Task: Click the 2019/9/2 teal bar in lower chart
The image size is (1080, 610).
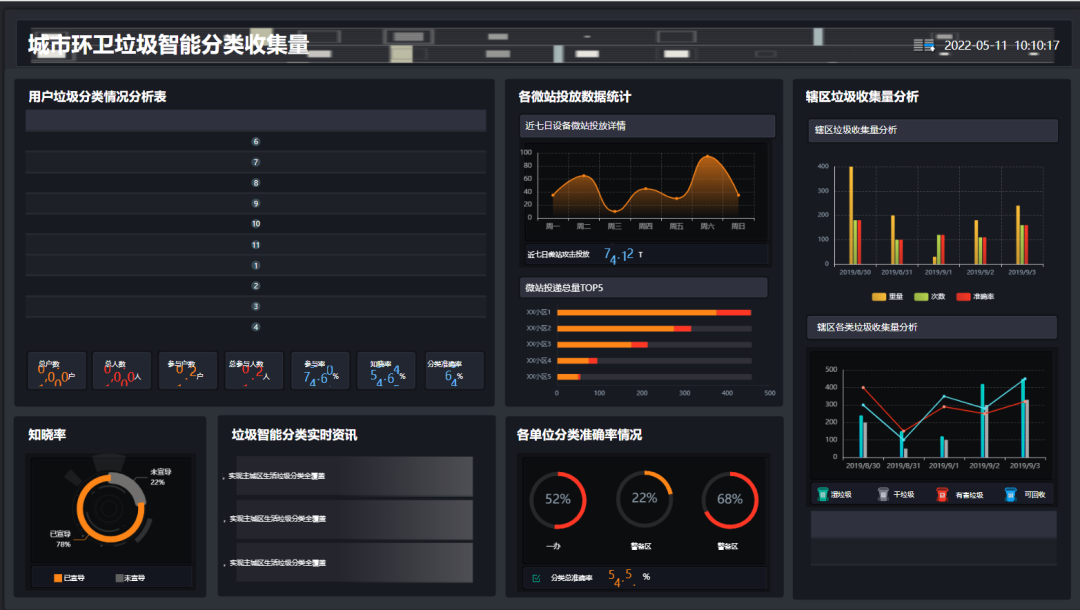Action: point(982,421)
